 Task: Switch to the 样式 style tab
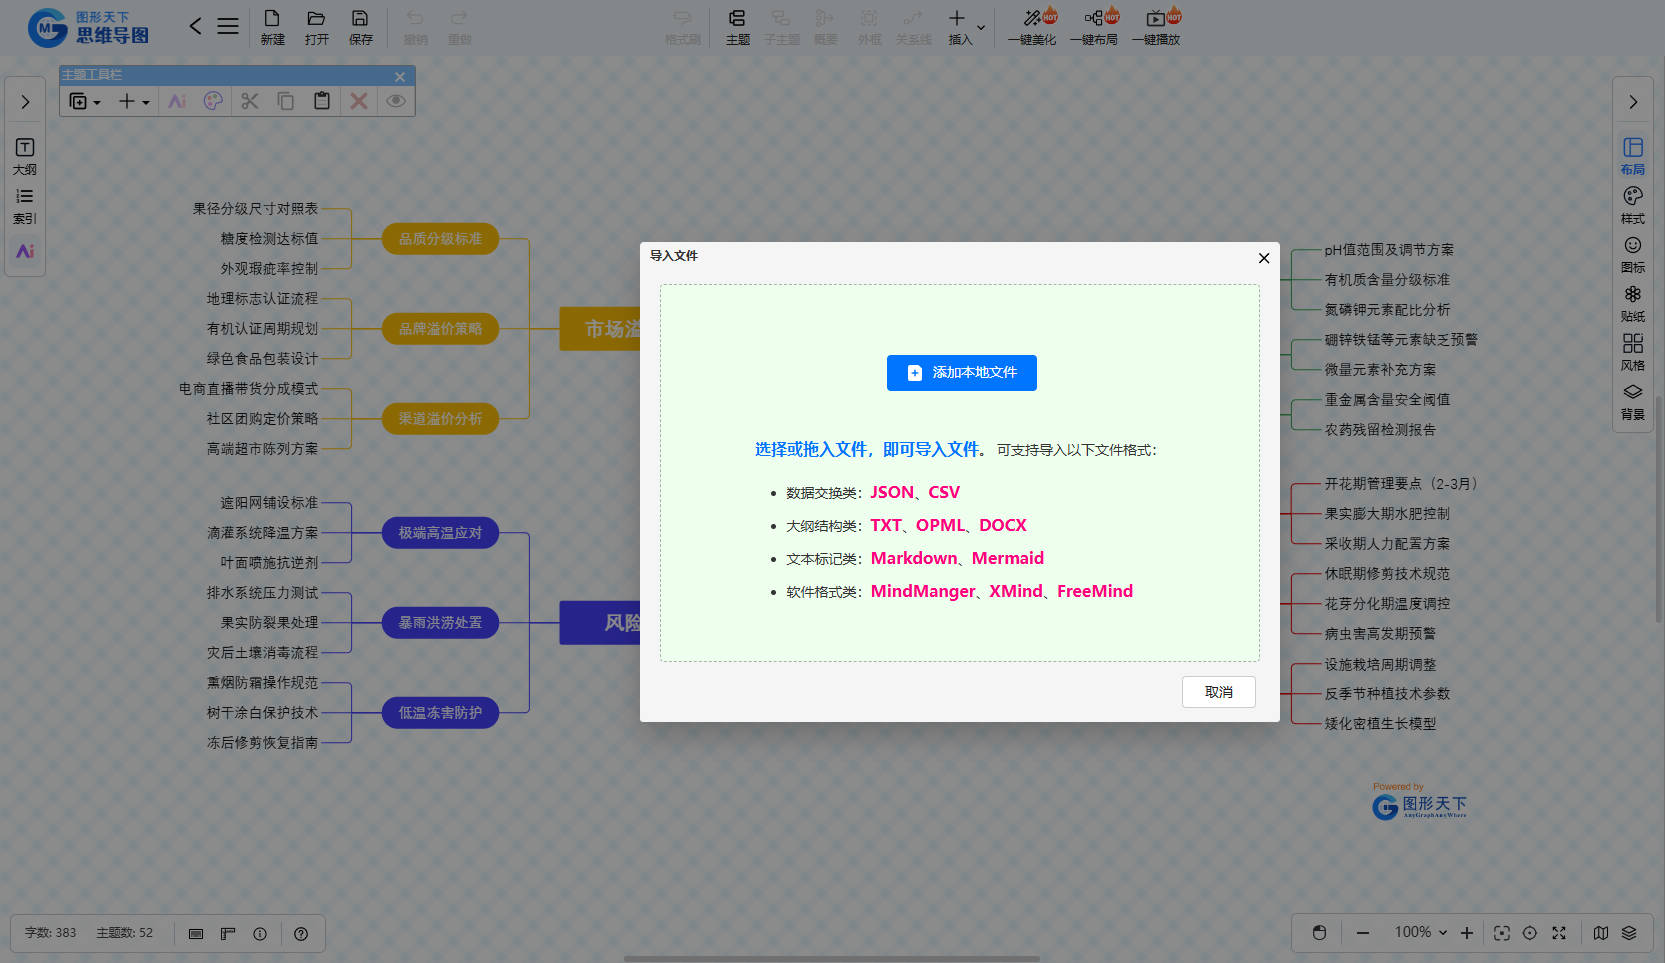(x=1632, y=204)
